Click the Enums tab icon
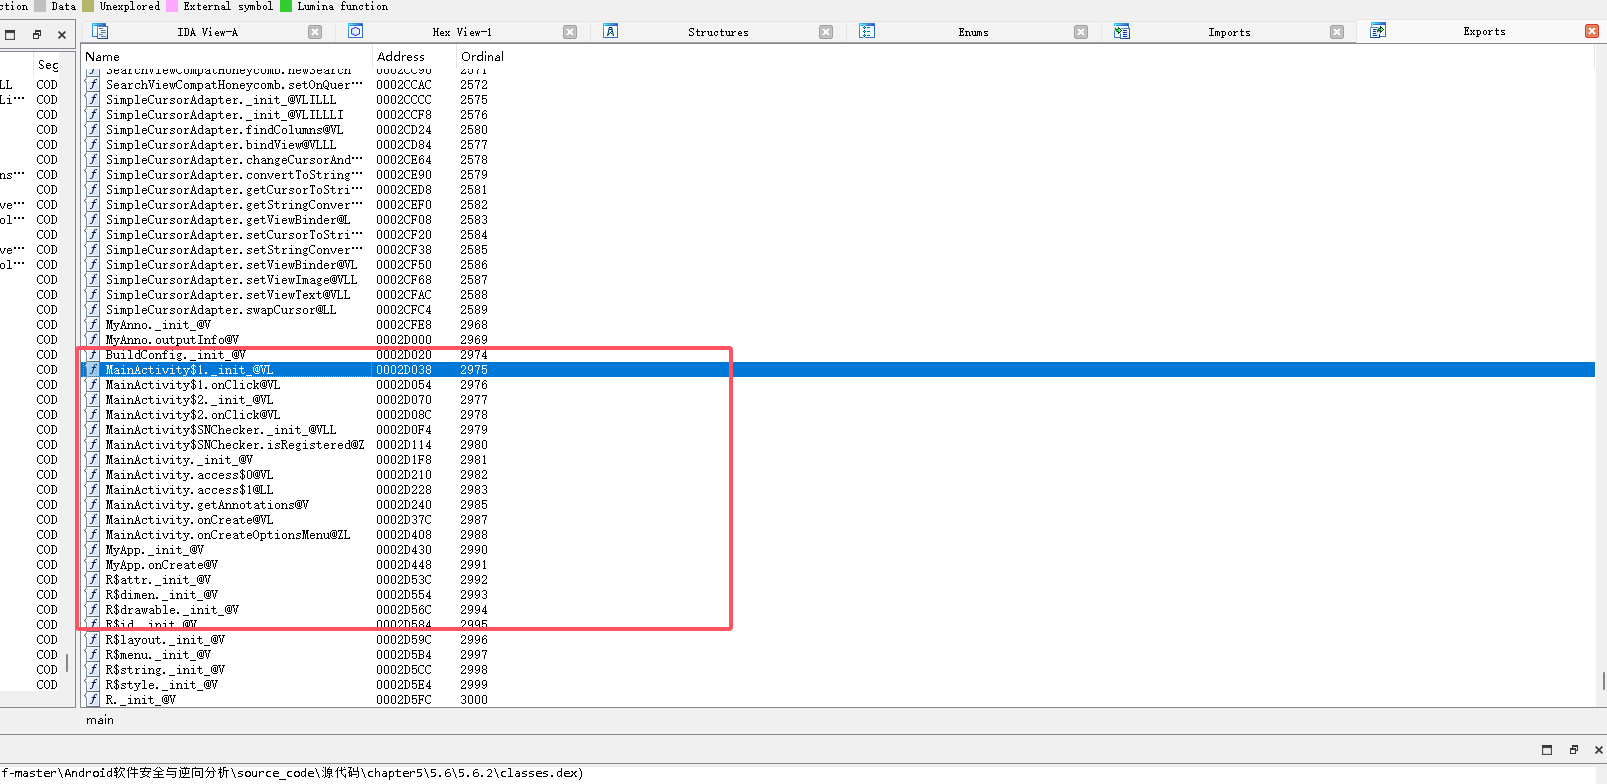This screenshot has height=784, width=1607. [x=867, y=32]
